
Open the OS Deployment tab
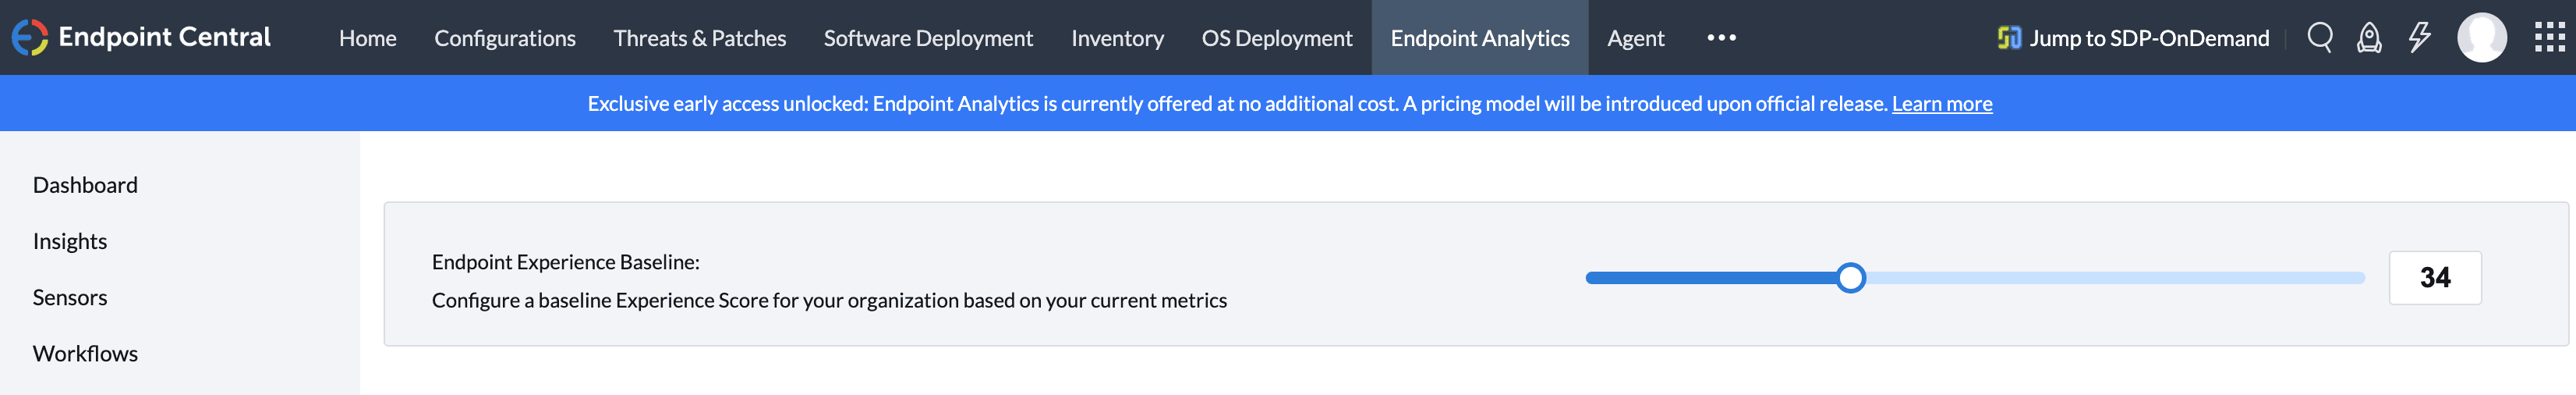[1276, 38]
